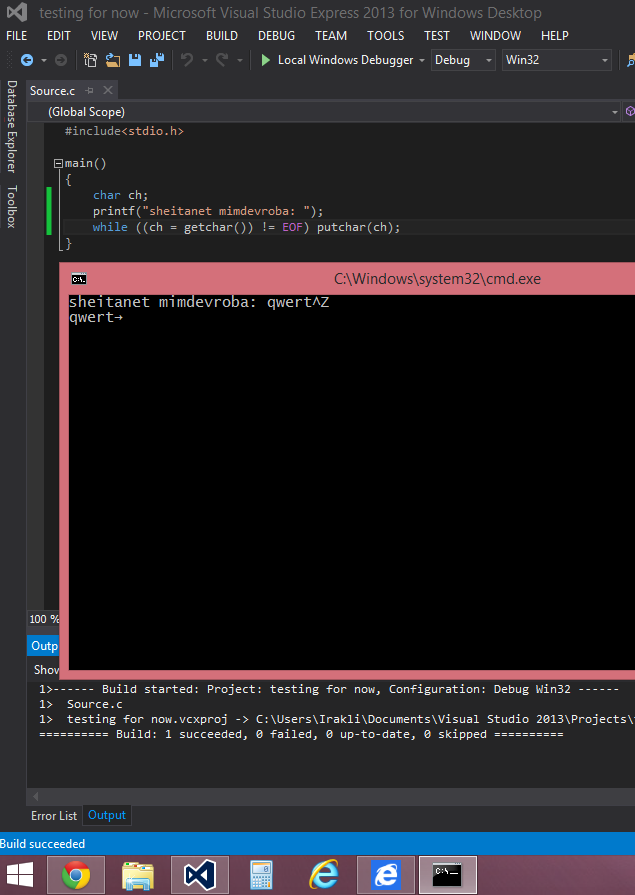Screen dimensions: 635x895
Task: Click the Source.c line in build output
Action: click(81, 704)
